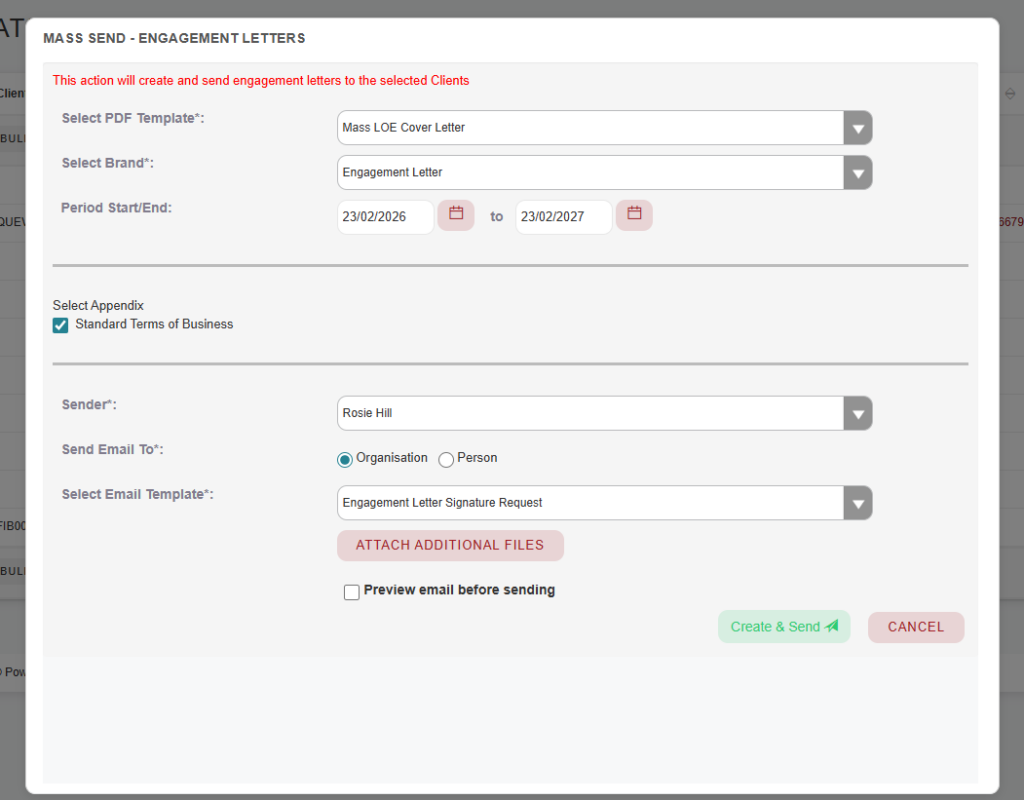Choose Person as email recipient
Screen dimensions: 1024x800
pyautogui.click(x=446, y=459)
